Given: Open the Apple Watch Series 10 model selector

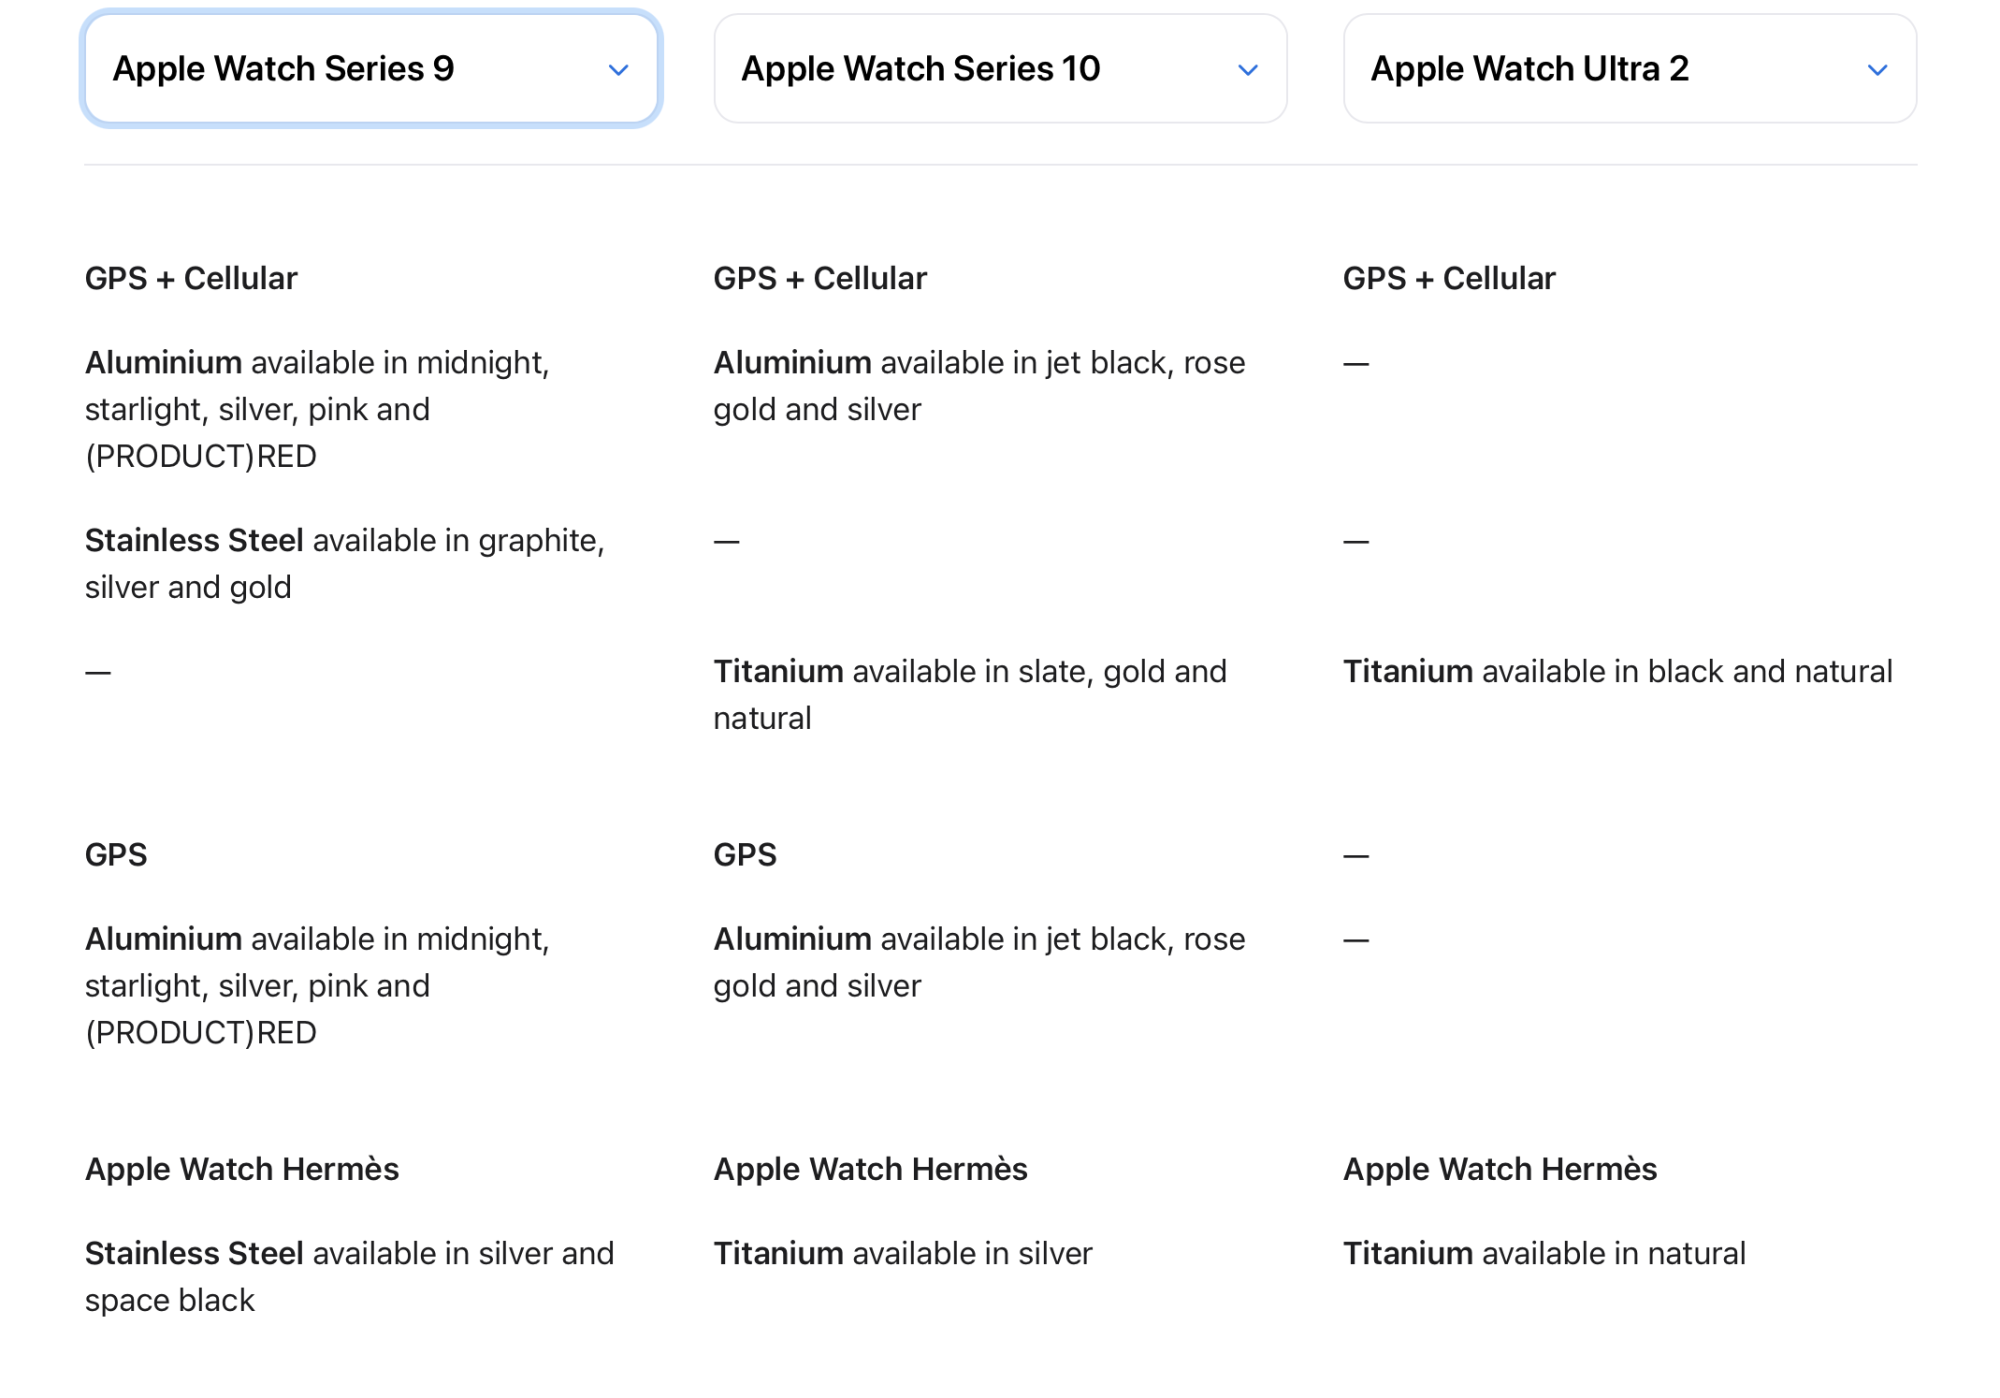Looking at the screenshot, I should 998,68.
